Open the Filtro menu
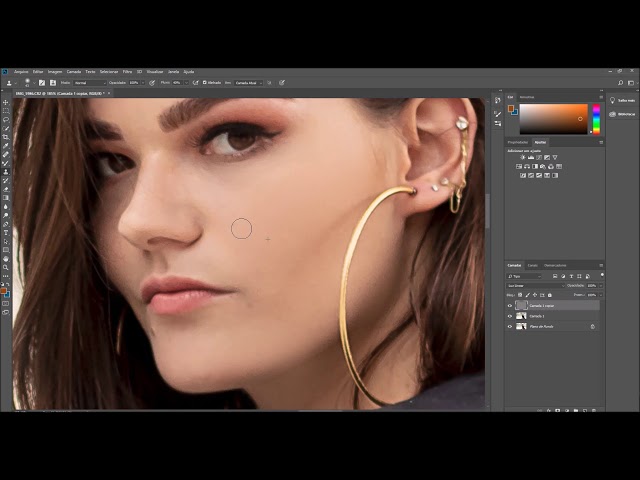 pos(127,72)
